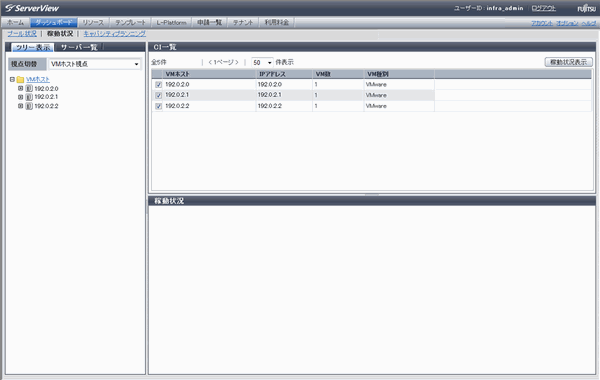Click the 稼動状況表示 button
Viewport: 600px width, 380px height.
pos(568,62)
